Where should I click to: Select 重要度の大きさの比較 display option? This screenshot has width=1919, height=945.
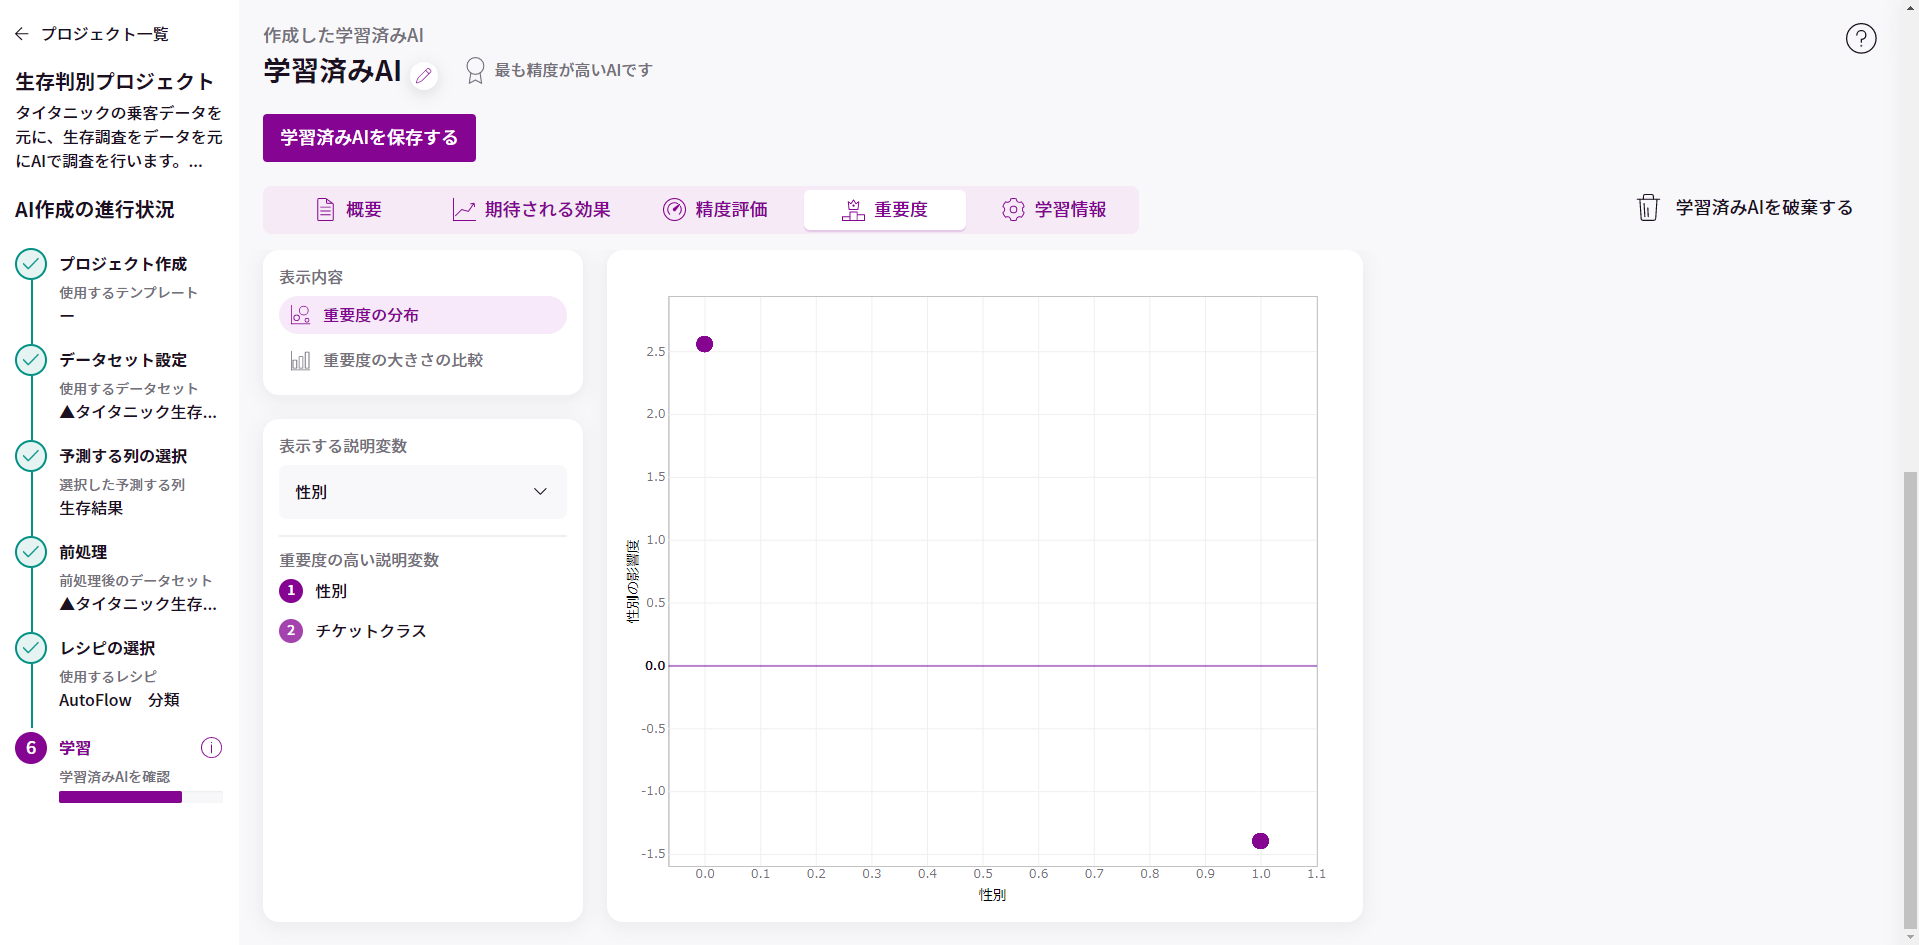423,360
